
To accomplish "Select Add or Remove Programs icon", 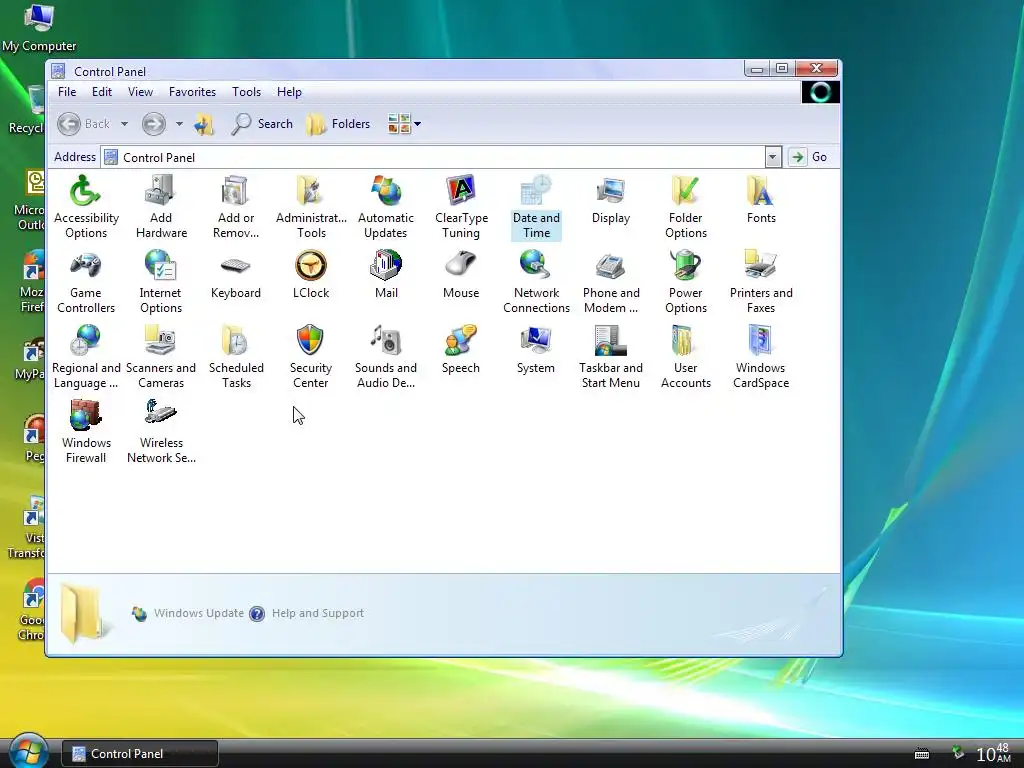I will pos(236,206).
